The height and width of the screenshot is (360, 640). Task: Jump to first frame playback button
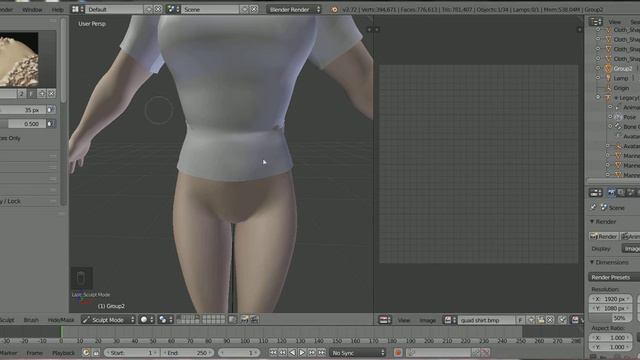[273, 353]
